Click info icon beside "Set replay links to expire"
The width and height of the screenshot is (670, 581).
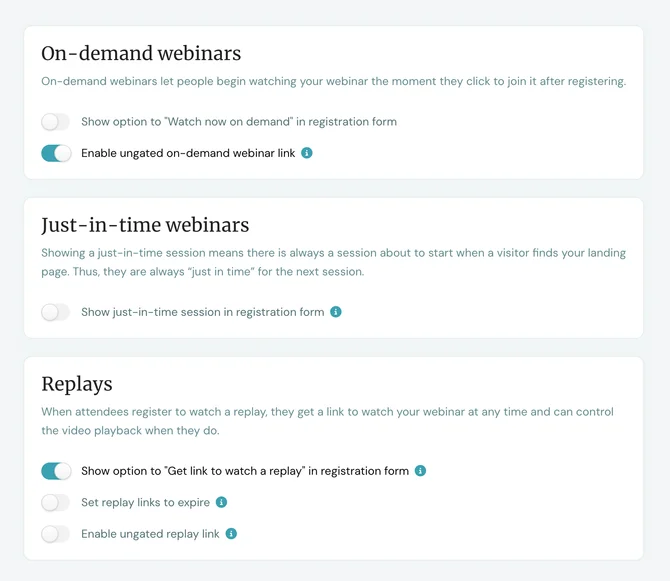[222, 502]
